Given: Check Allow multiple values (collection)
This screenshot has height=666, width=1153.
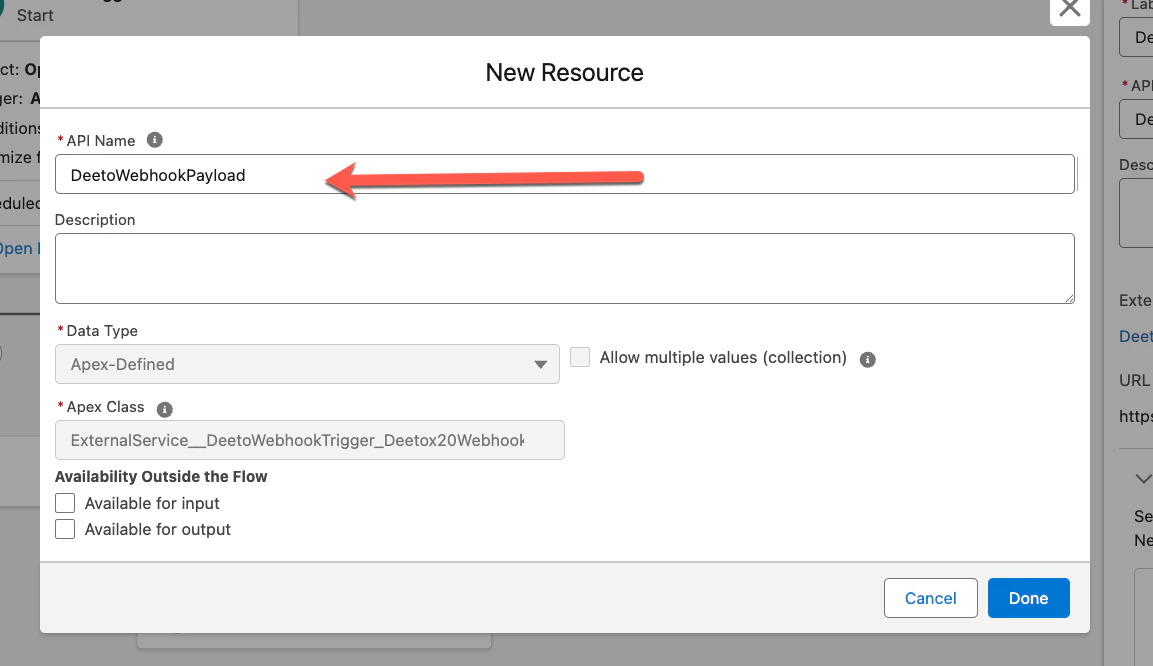Looking at the screenshot, I should (580, 357).
